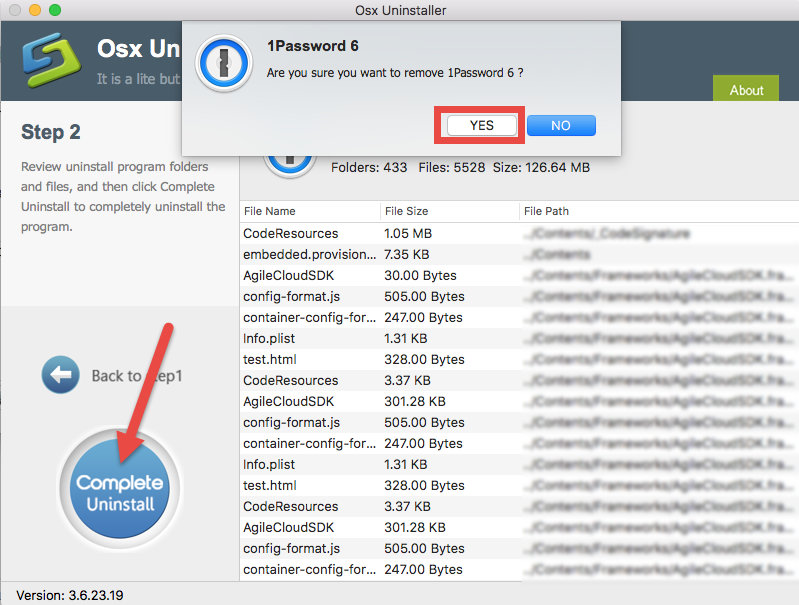
Task: Click the blue back arrow icon
Action: (x=61, y=375)
